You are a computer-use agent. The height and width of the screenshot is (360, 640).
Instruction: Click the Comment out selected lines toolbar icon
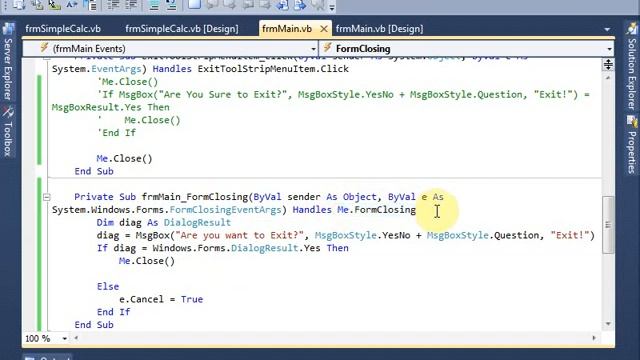pyautogui.click(x=154, y=5)
